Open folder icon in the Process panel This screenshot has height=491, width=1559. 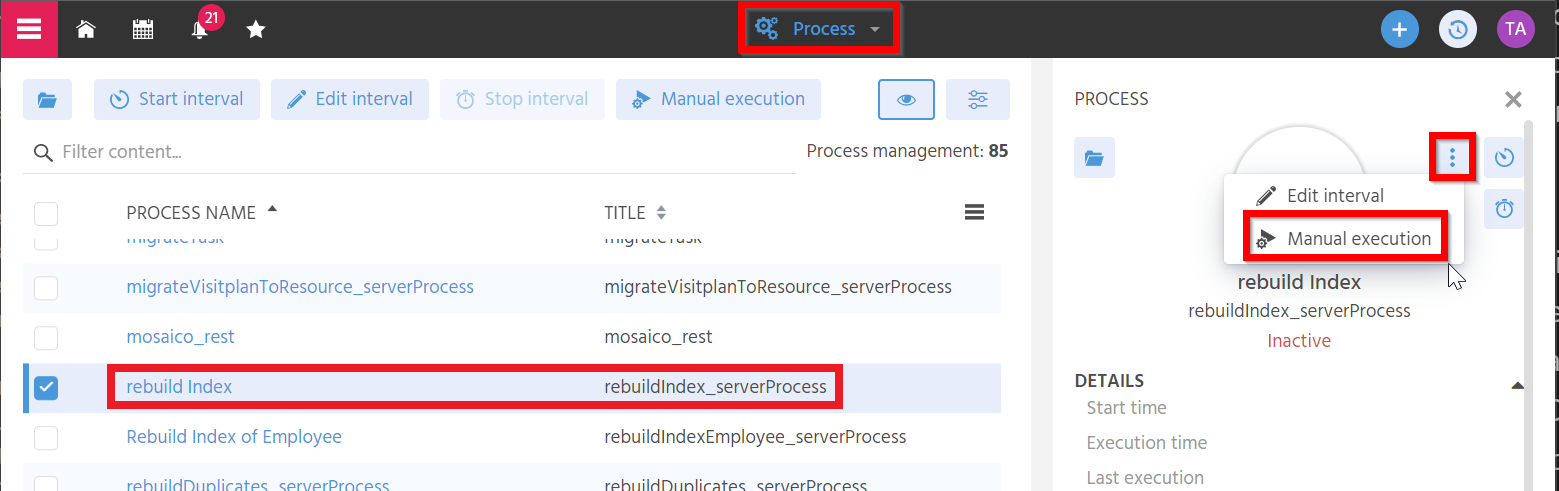(x=1094, y=158)
